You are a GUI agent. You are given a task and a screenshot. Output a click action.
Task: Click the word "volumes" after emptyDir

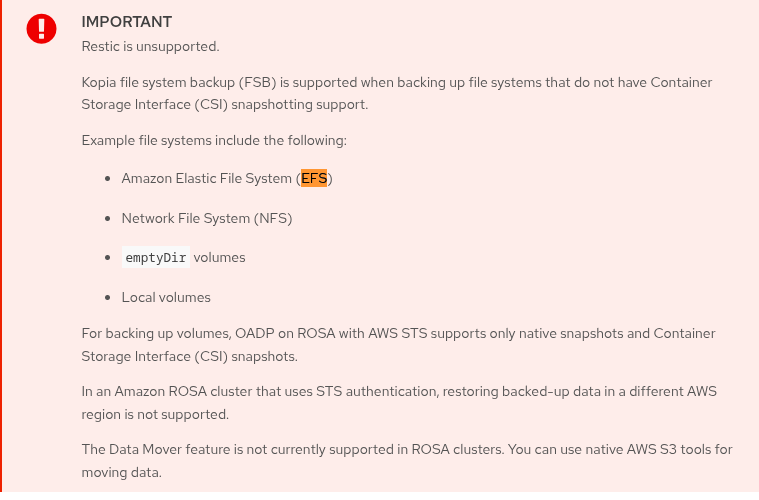[x=219, y=258]
